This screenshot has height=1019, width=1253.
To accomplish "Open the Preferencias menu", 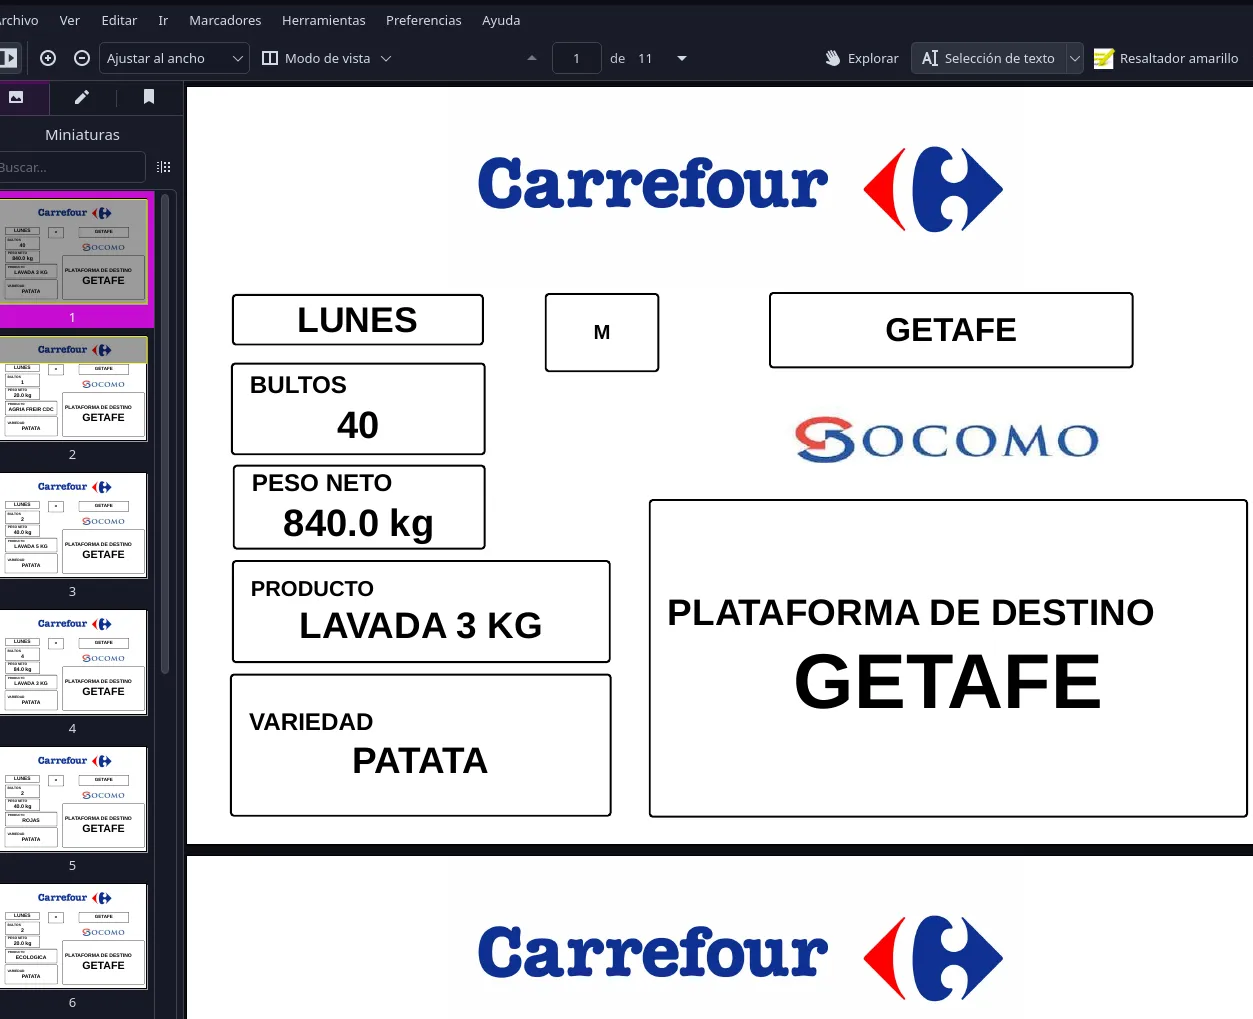I will tap(423, 20).
